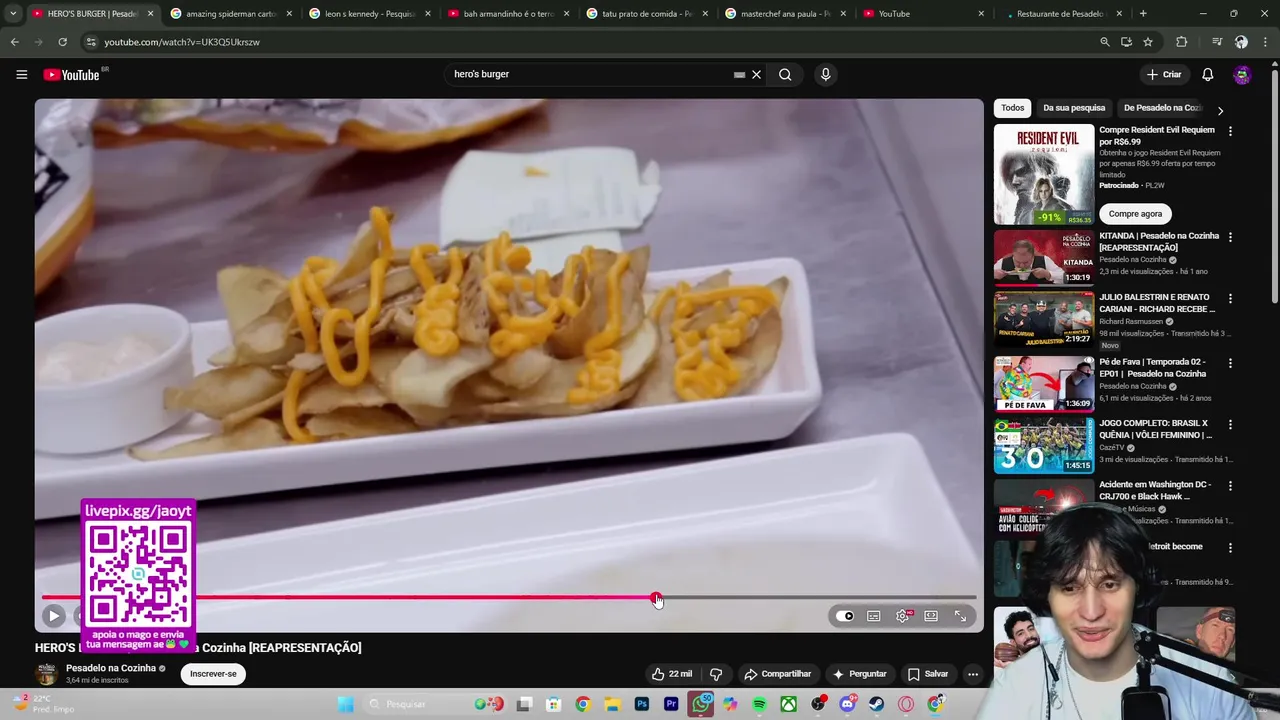Viewport: 1280px width, 720px height.
Task: Open the tab search dropdown arrow
Action: 13,14
